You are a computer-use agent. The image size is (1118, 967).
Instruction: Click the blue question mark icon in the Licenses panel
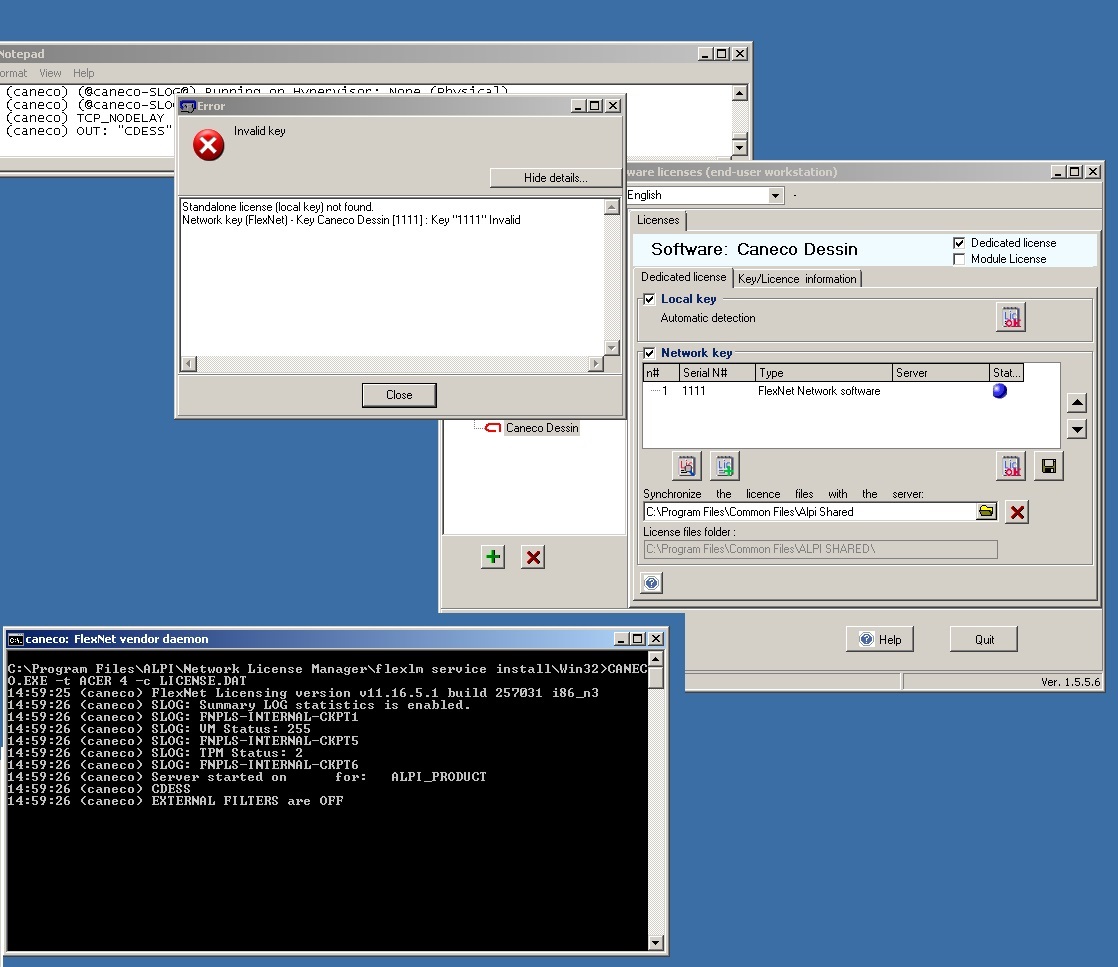651,583
